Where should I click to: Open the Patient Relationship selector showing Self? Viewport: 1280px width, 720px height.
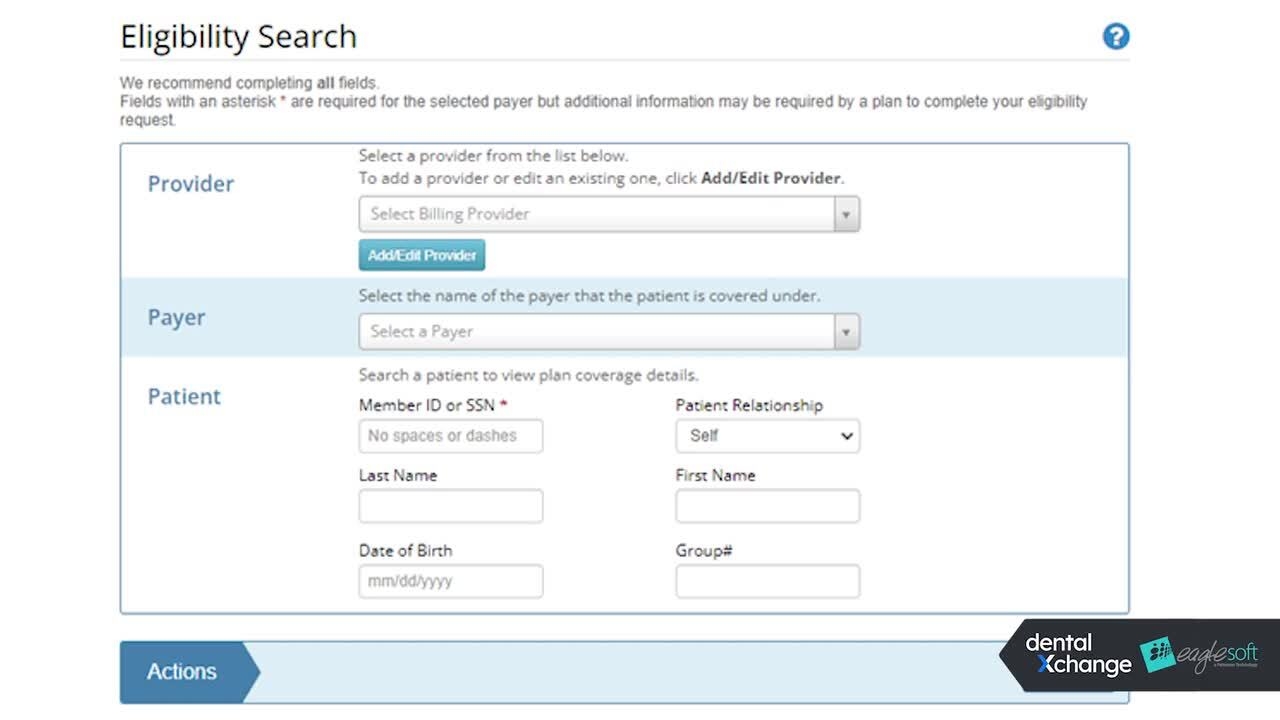(767, 436)
